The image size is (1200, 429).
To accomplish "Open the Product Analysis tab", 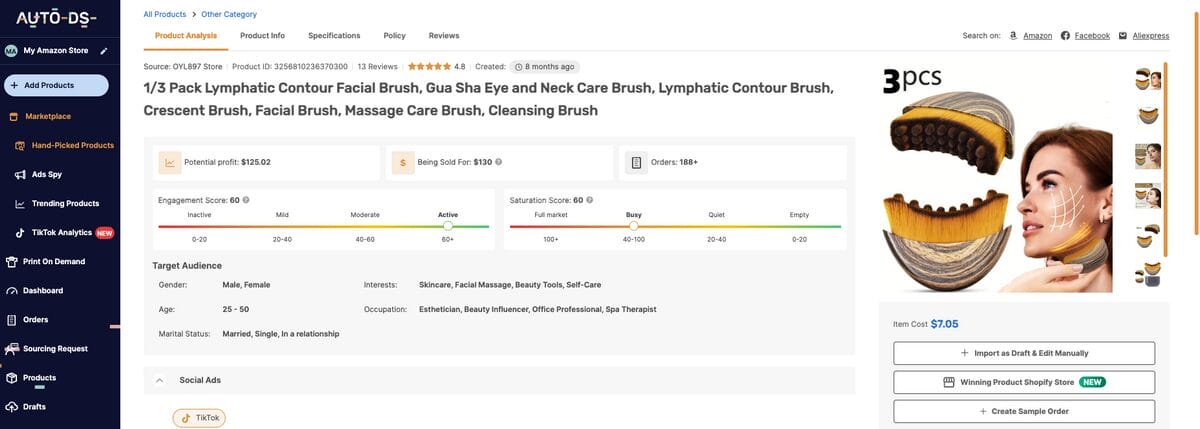I will coord(187,36).
